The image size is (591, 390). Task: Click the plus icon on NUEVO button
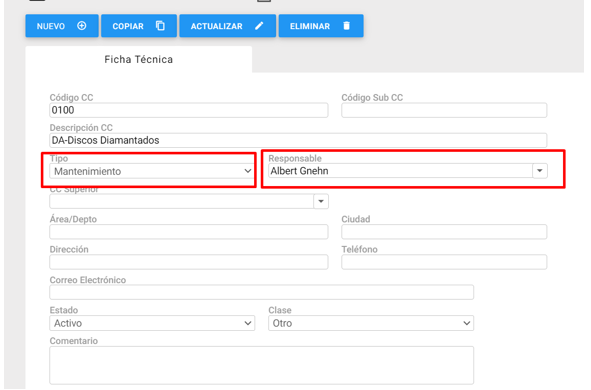click(82, 26)
